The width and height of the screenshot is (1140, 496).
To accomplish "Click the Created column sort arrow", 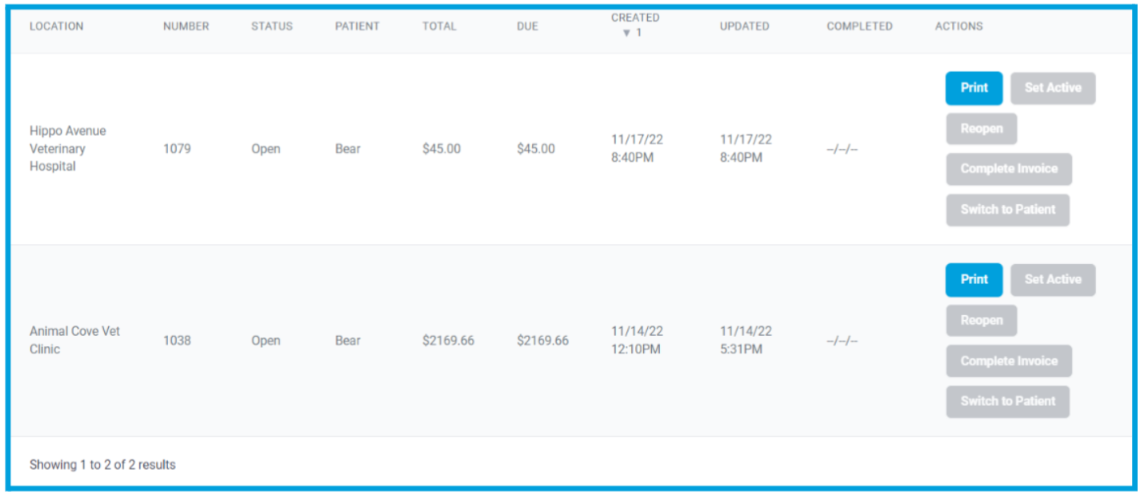I will [627, 33].
